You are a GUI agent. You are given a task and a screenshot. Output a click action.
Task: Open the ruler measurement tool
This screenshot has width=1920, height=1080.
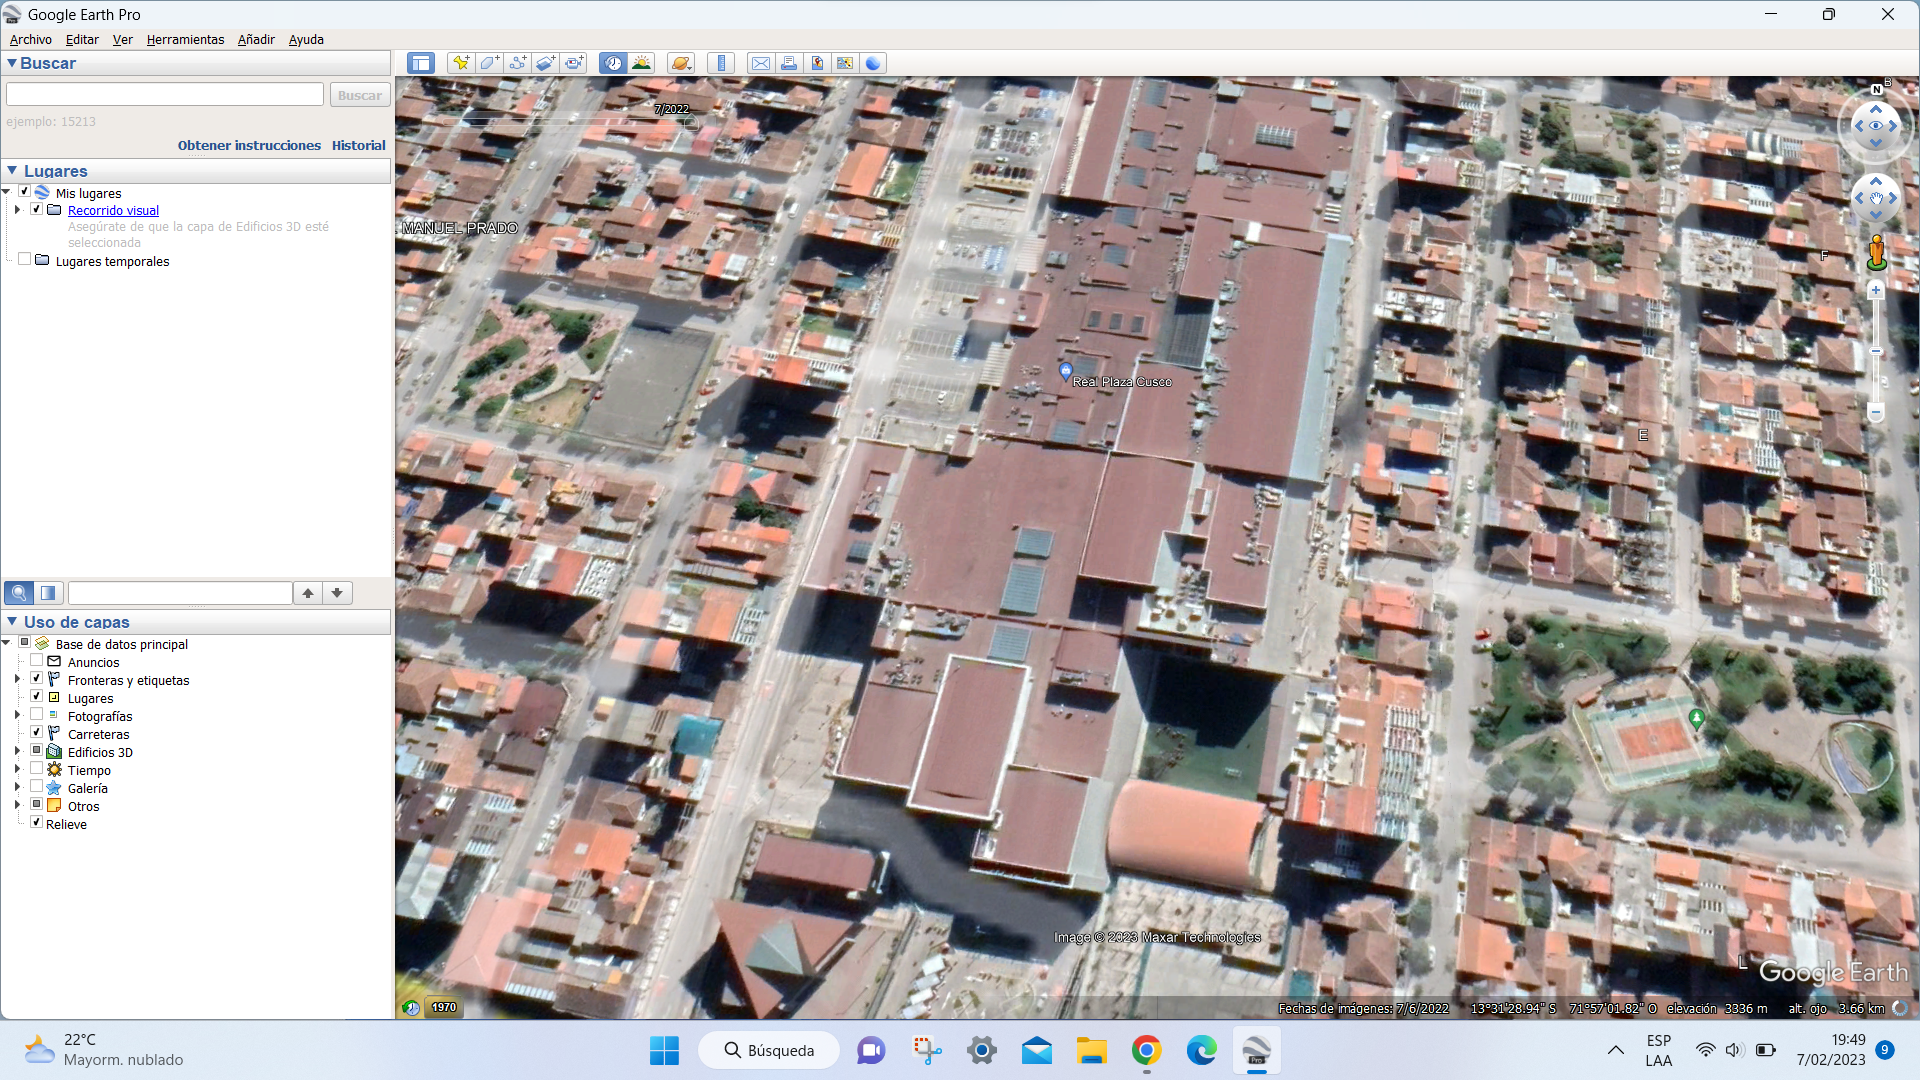721,63
